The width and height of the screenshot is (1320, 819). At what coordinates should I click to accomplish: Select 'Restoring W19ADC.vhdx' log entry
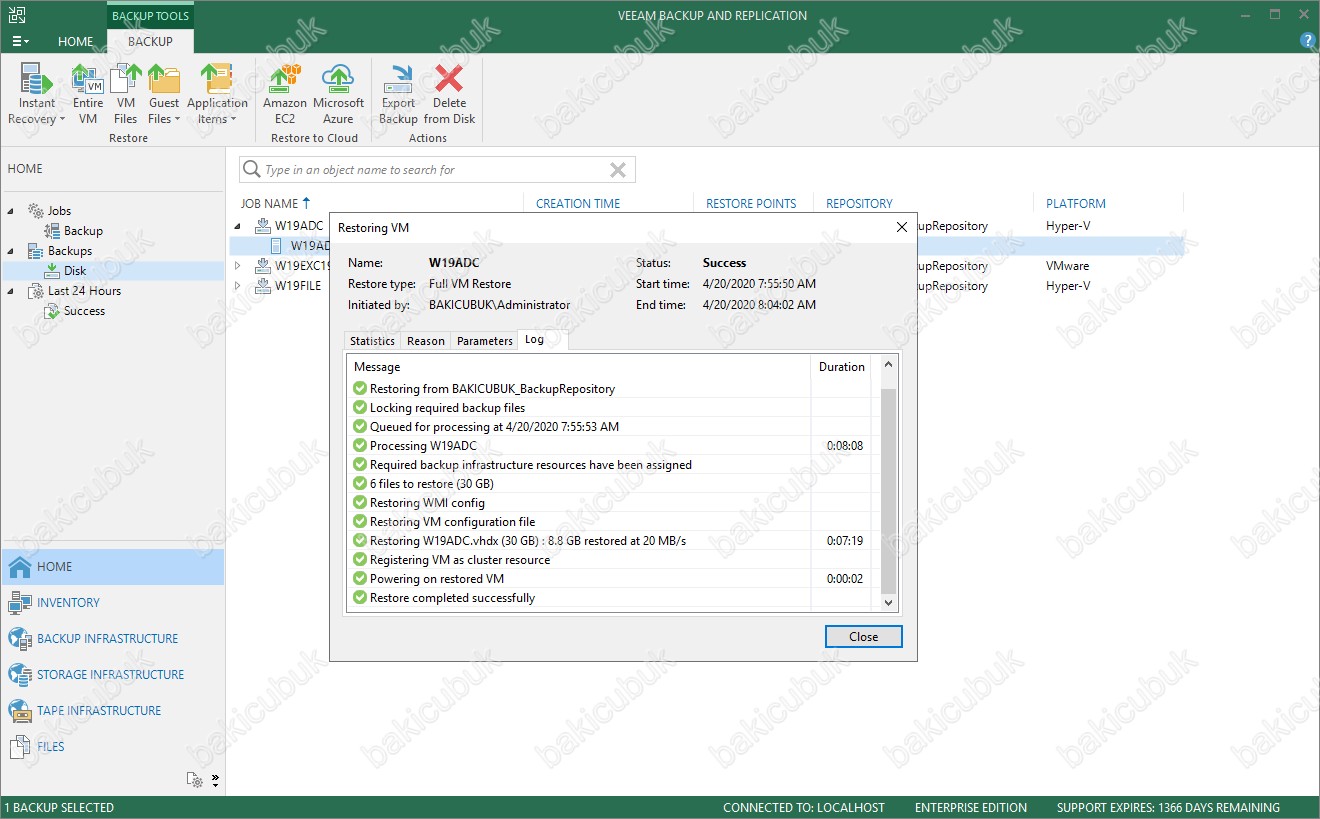(x=608, y=541)
